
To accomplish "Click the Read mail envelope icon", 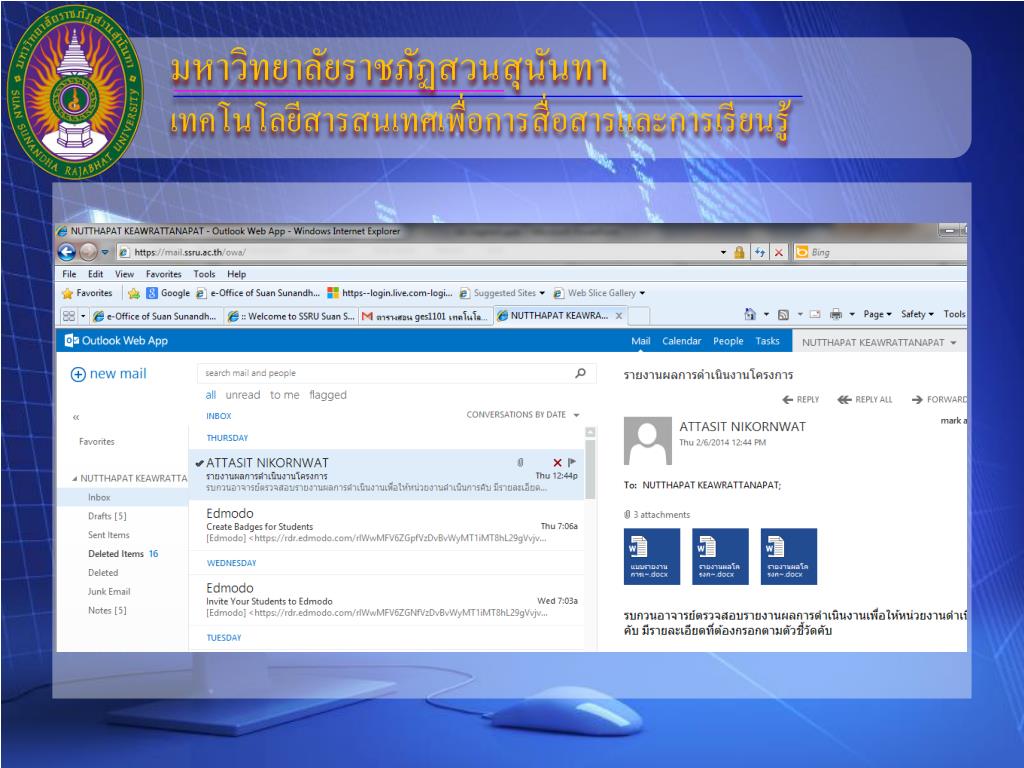I will (x=815, y=314).
